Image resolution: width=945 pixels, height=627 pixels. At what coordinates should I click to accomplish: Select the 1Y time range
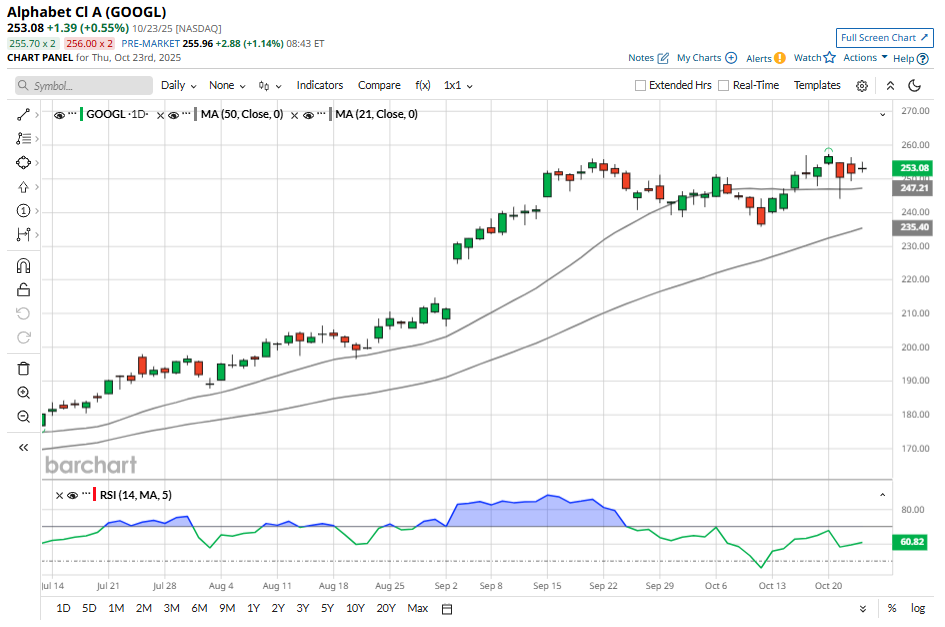[253, 608]
